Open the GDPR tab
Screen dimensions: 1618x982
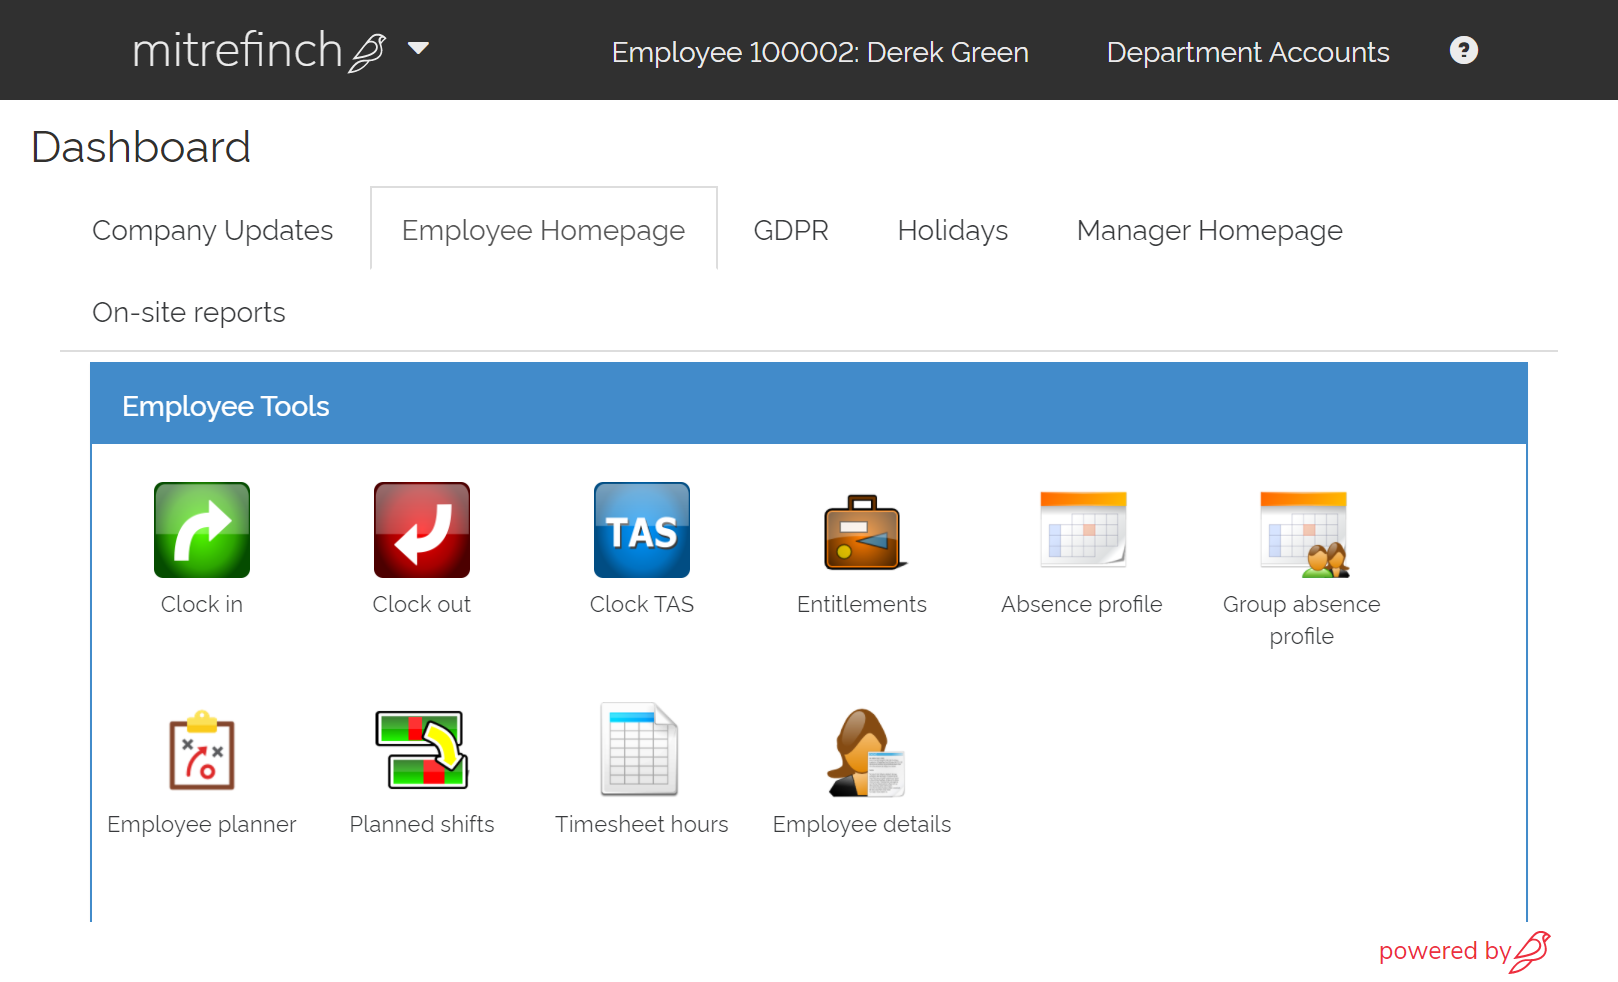(x=790, y=230)
